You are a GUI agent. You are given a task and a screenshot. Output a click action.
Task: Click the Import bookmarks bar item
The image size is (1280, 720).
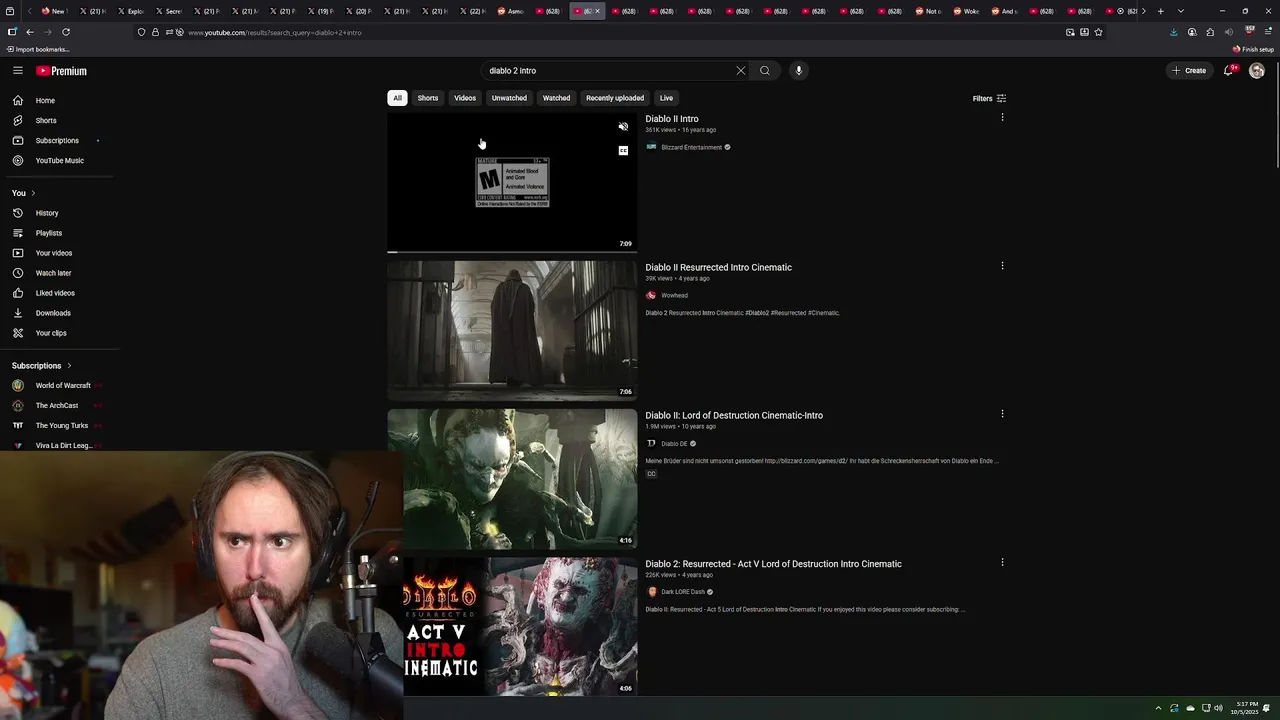38,49
